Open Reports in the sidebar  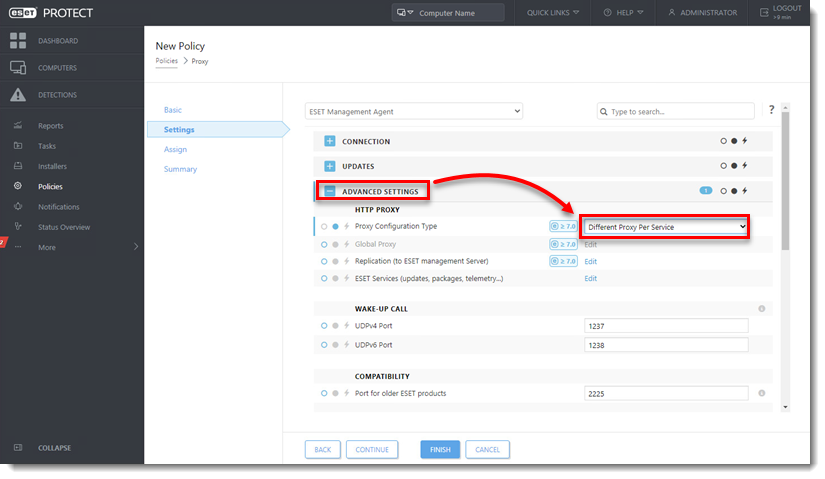point(51,126)
